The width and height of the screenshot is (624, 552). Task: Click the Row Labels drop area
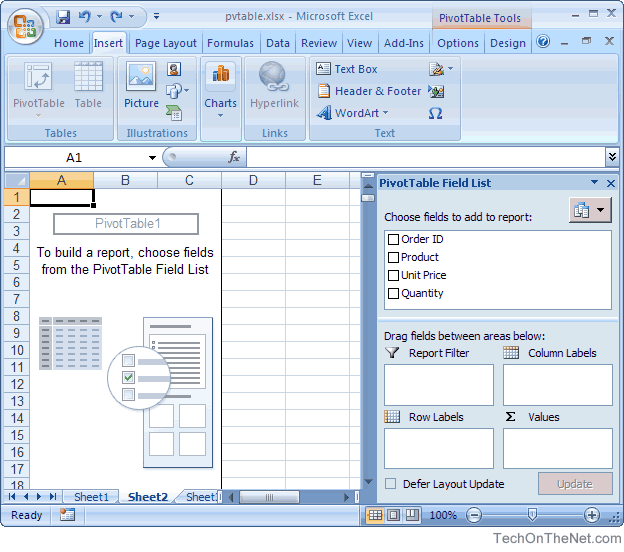(439, 449)
